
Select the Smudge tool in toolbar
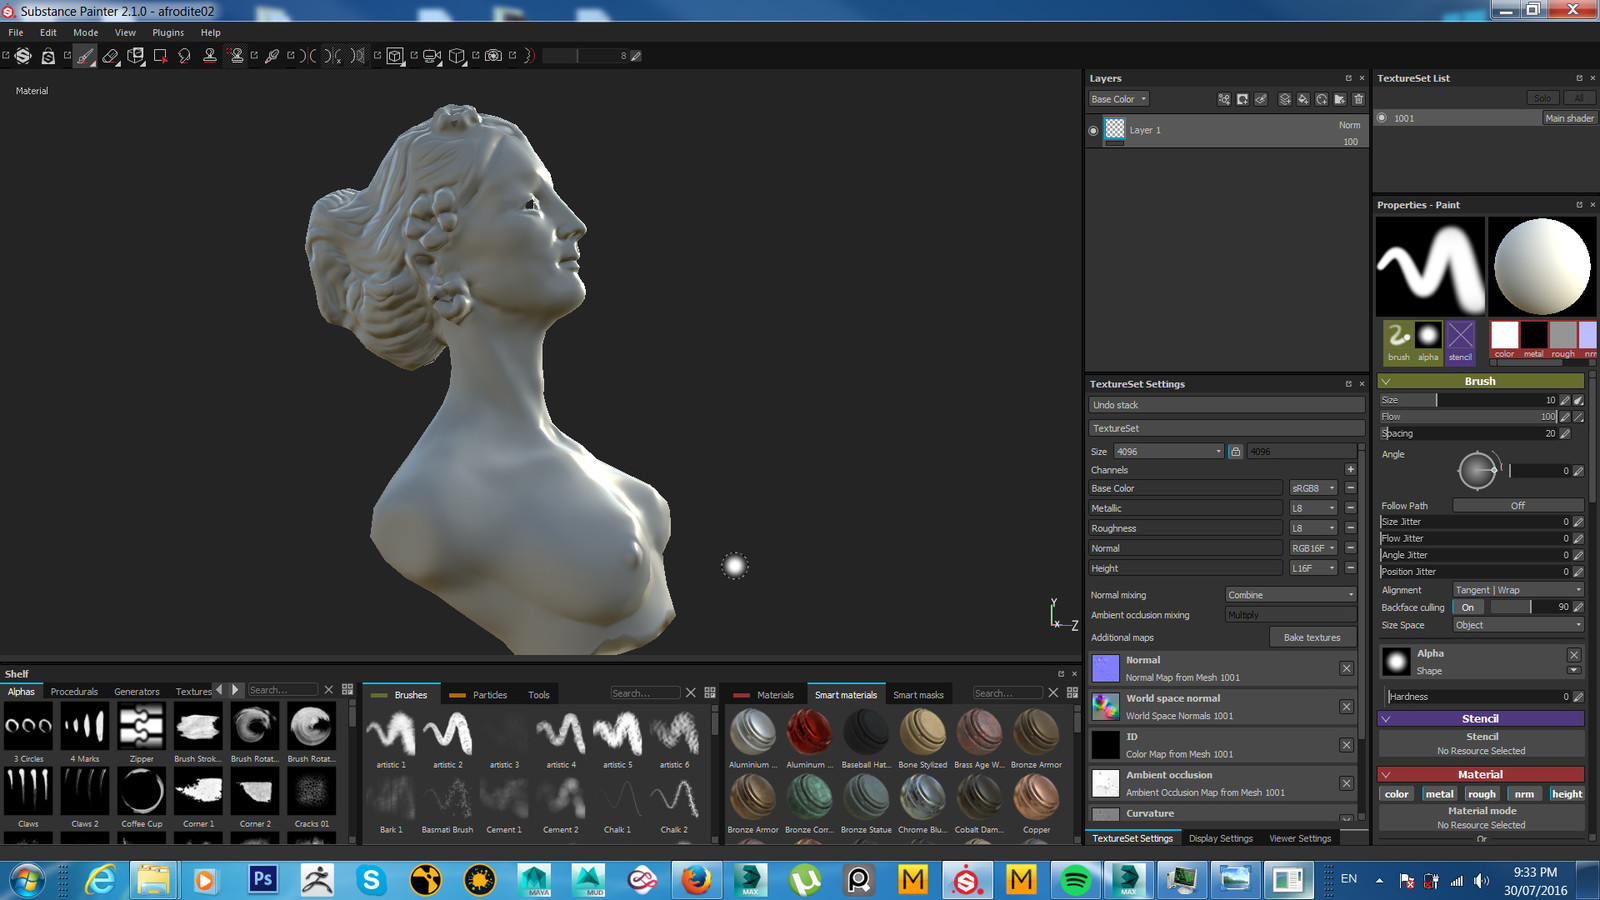[x=184, y=56]
